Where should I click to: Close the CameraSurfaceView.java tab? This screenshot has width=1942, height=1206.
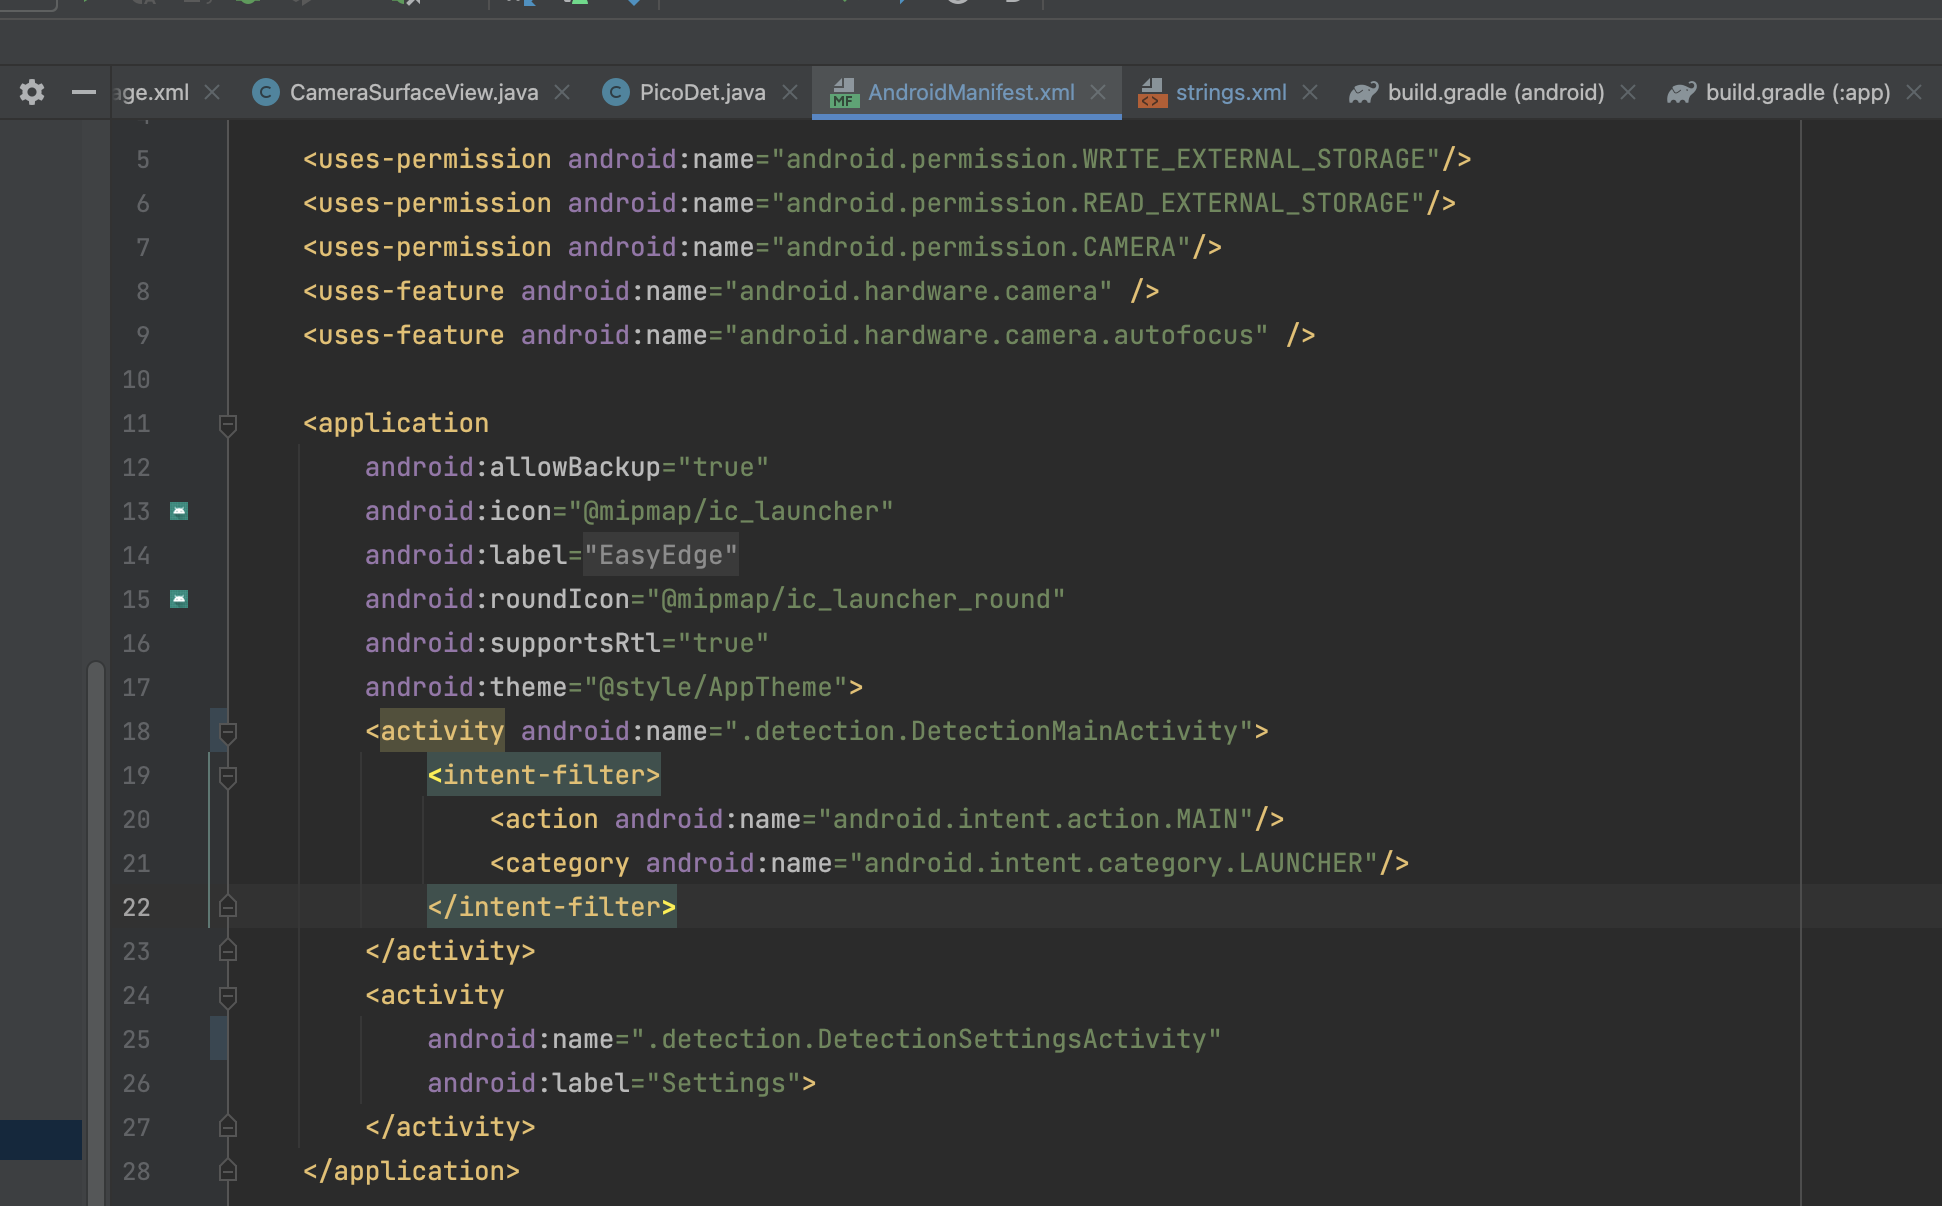(x=562, y=92)
